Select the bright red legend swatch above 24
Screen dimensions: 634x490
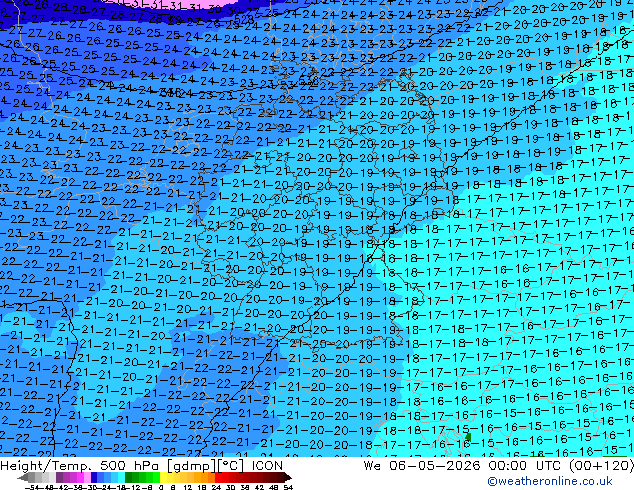218,477
